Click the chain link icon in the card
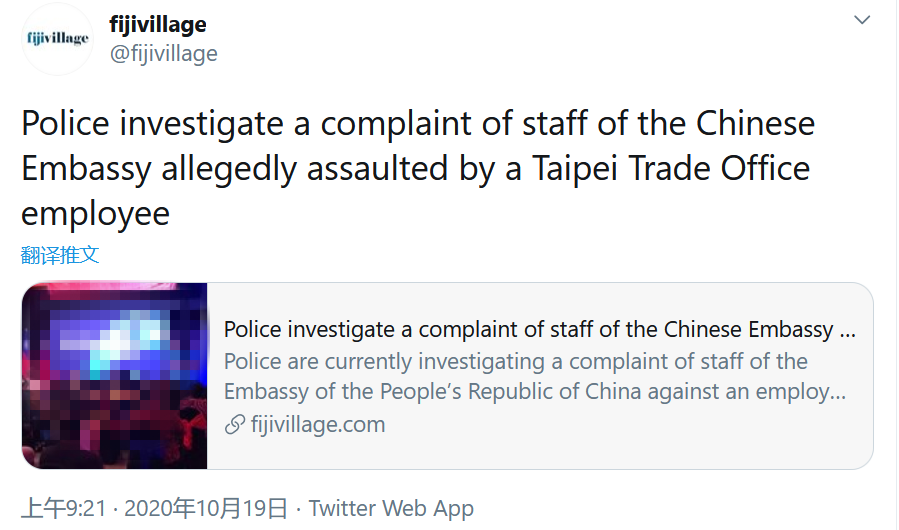 pos(234,424)
